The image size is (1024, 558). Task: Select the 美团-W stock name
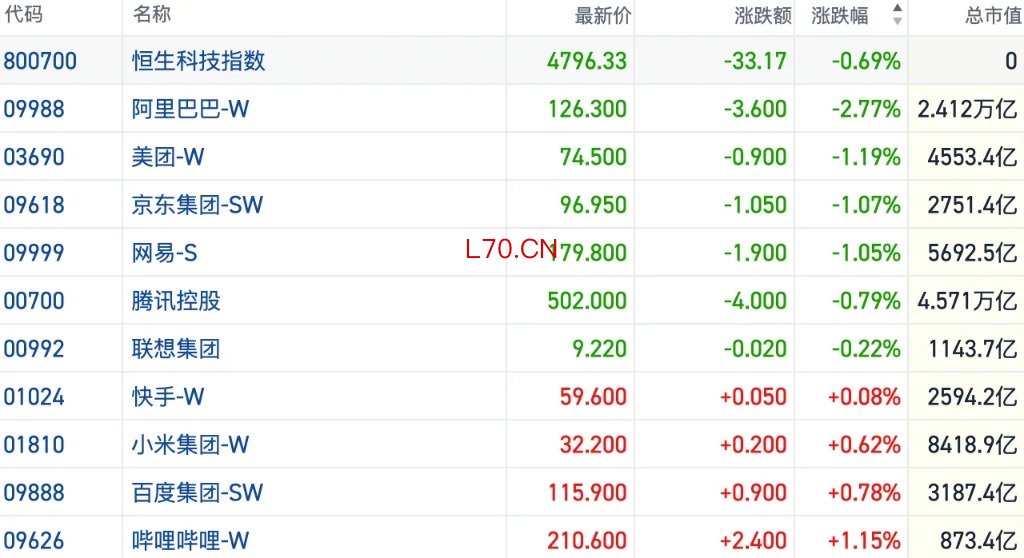pyautogui.click(x=168, y=157)
